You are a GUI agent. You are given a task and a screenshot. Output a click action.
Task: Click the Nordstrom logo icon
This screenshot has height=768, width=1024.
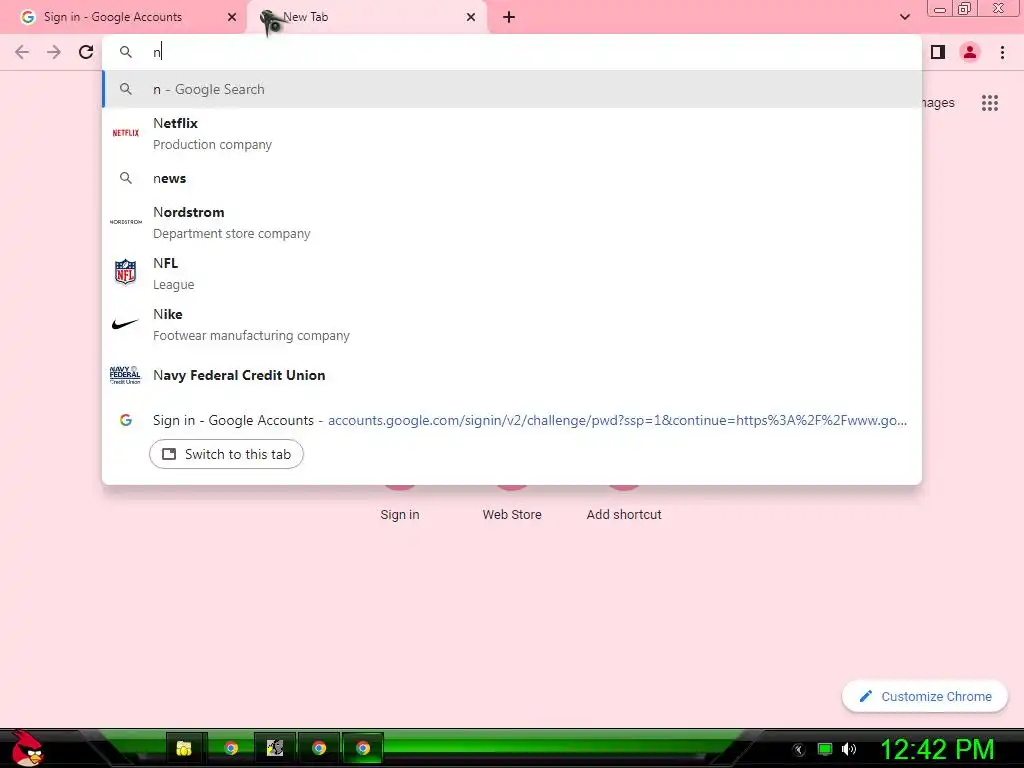pyautogui.click(x=125, y=222)
